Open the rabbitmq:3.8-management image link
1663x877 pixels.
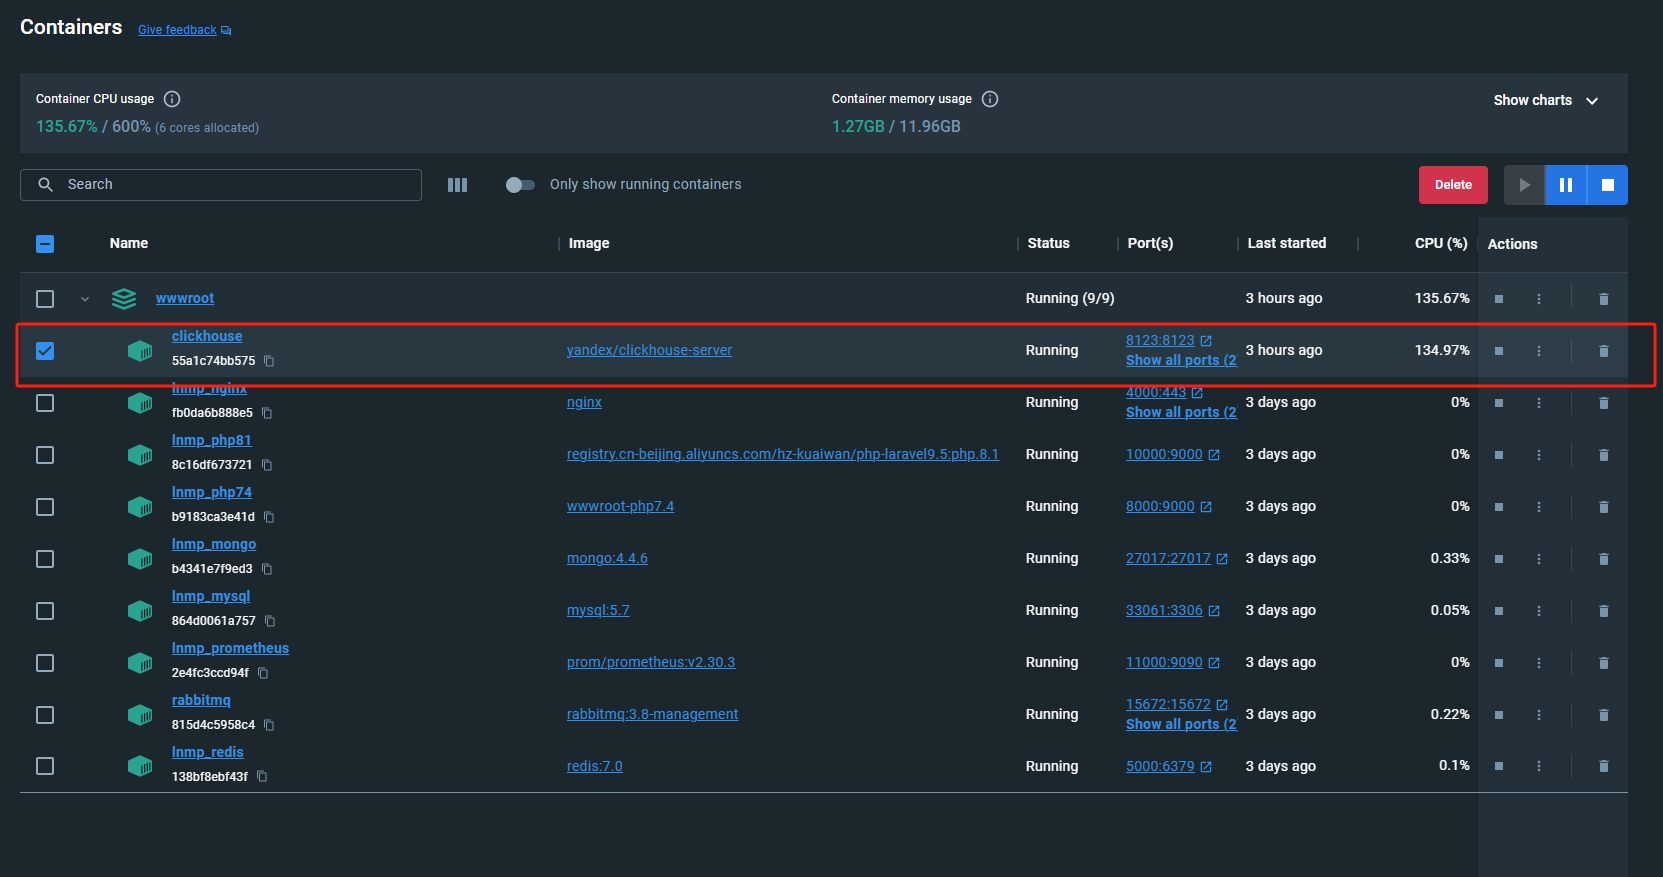[652, 715]
